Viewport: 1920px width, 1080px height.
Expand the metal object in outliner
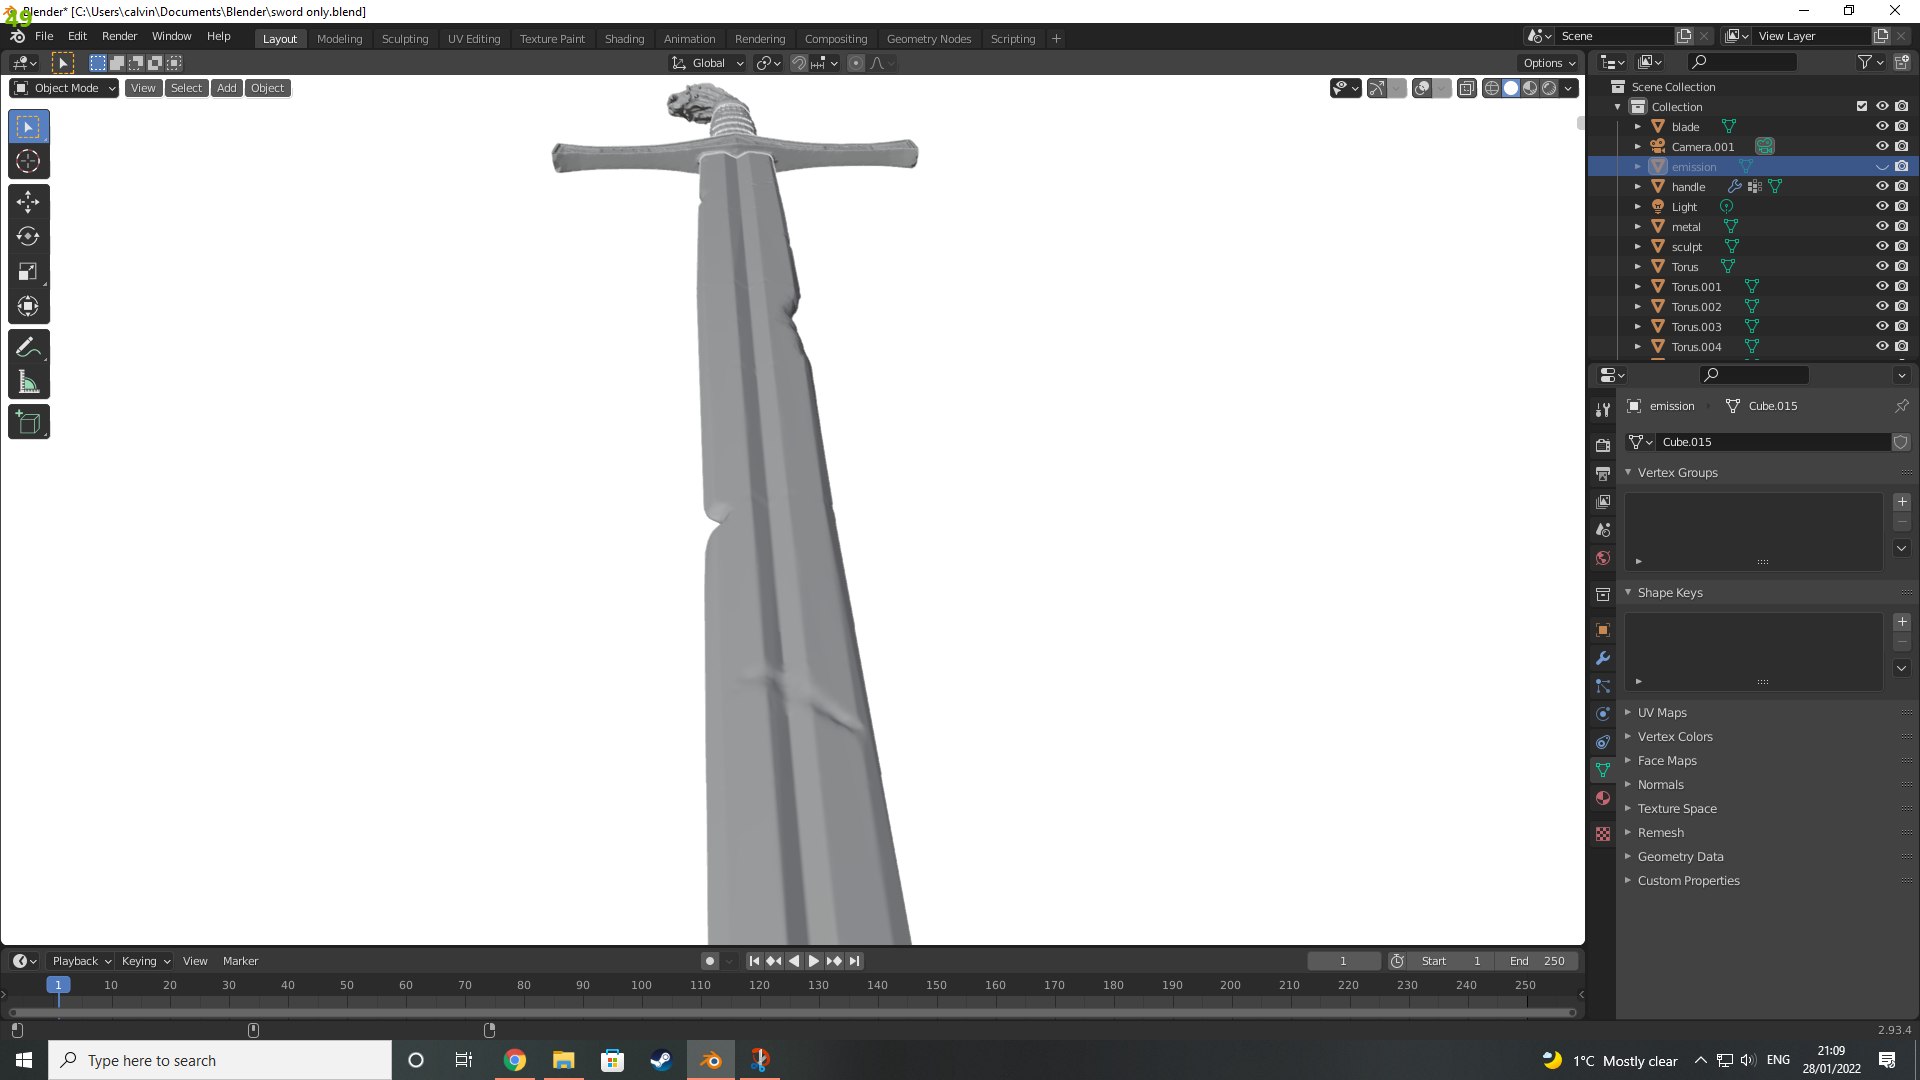pos(1638,227)
